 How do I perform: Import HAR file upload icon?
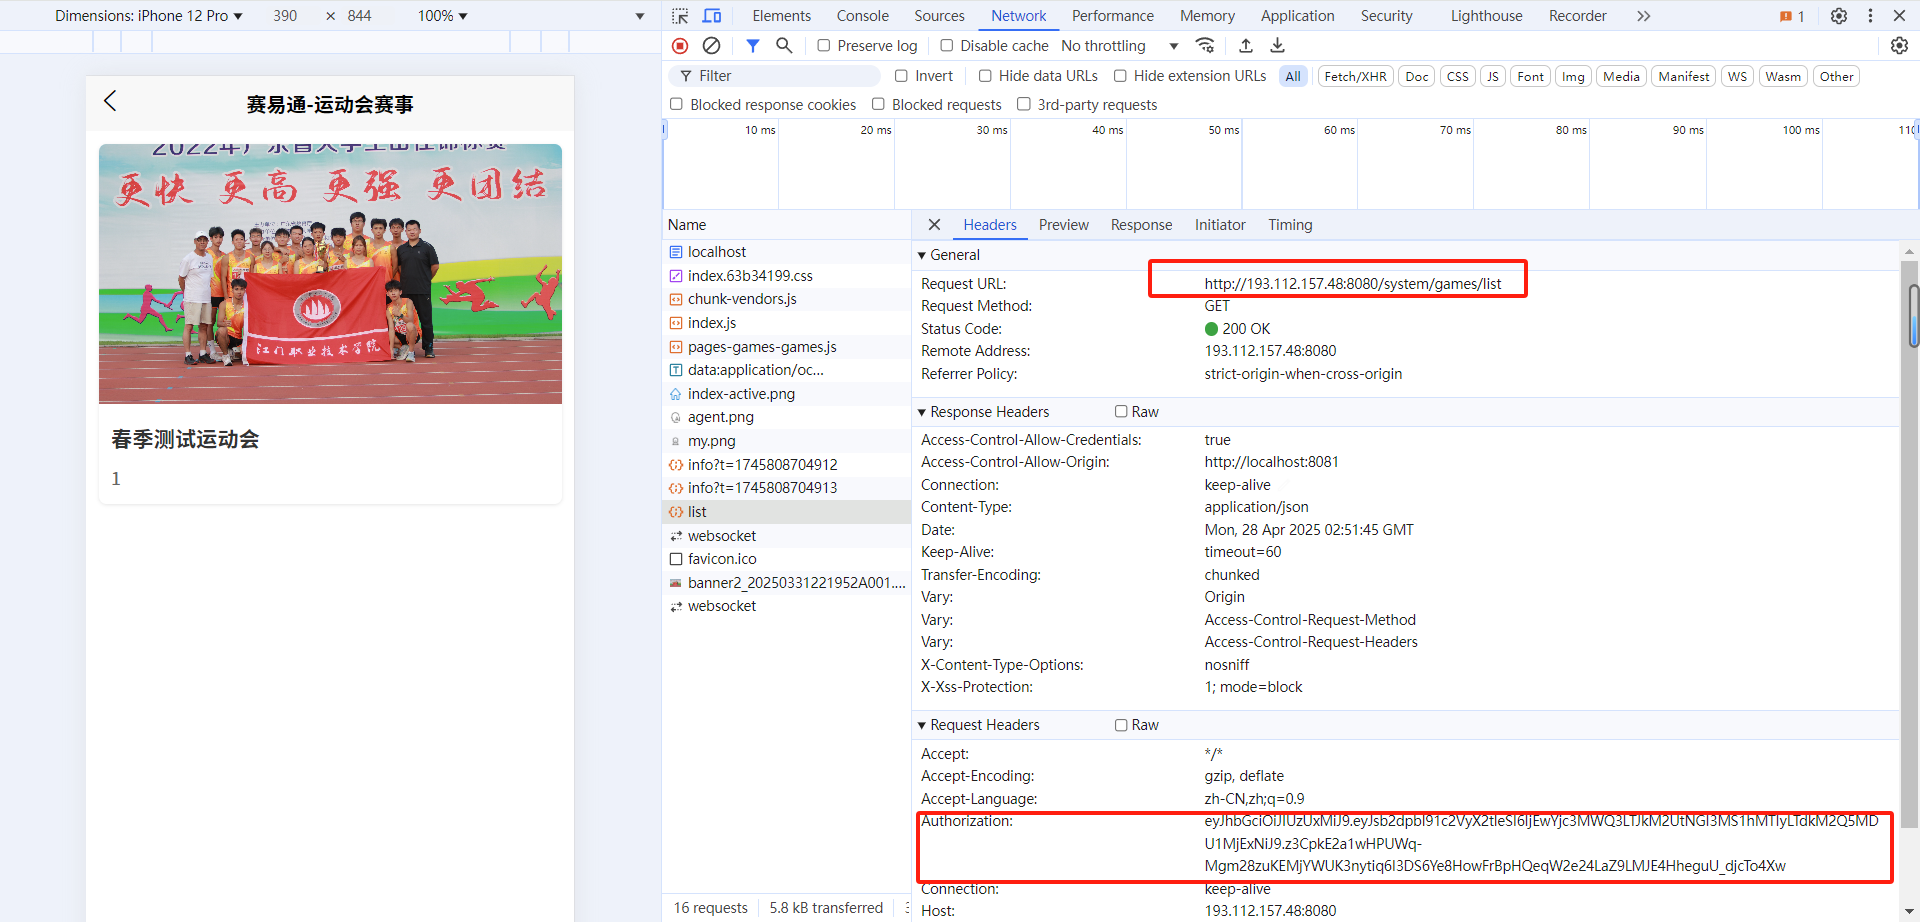point(1246,46)
